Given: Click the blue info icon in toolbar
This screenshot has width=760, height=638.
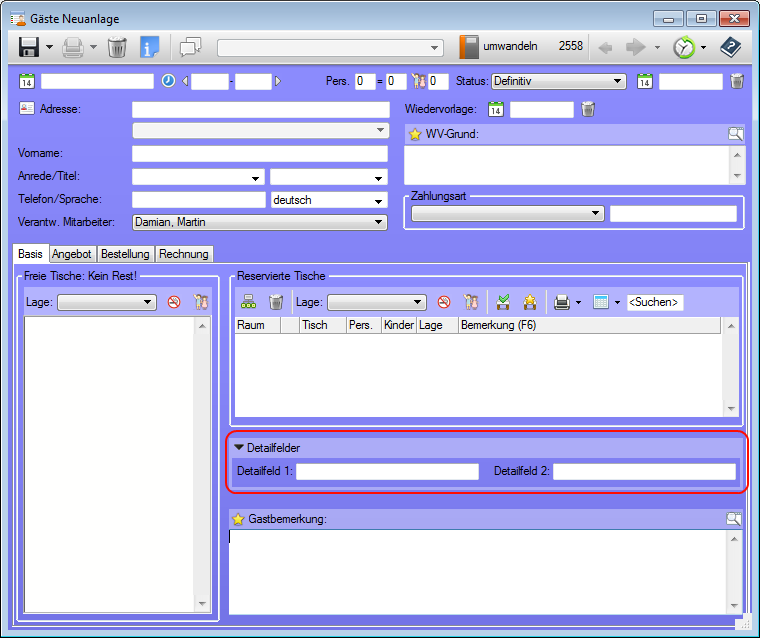Looking at the screenshot, I should [x=149, y=47].
